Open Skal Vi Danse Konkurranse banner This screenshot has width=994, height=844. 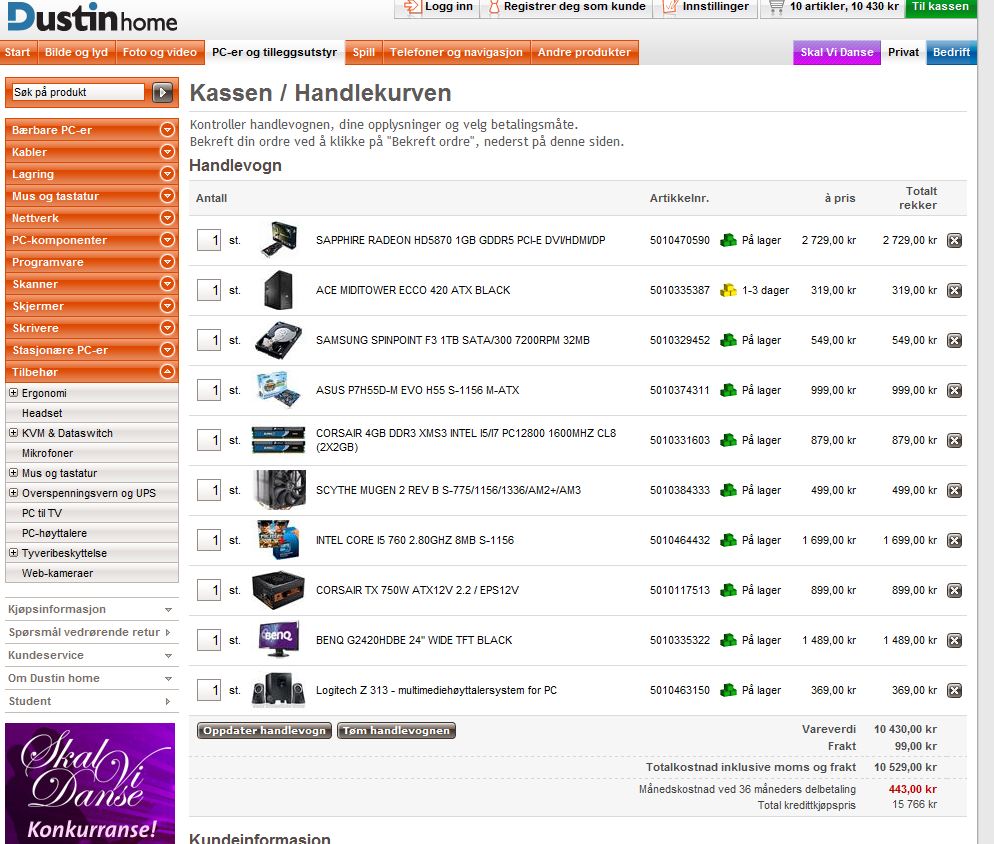(x=90, y=784)
